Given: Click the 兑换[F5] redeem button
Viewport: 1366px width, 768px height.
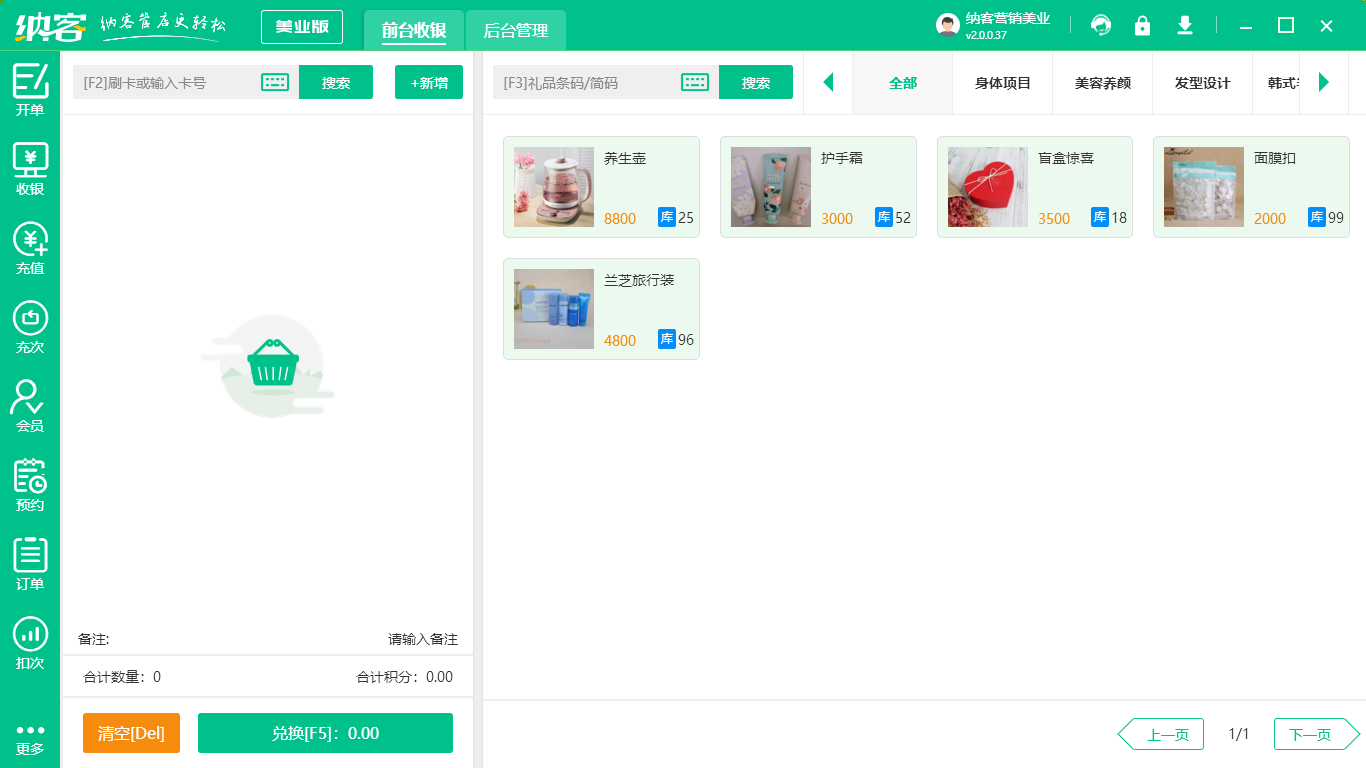Looking at the screenshot, I should [x=325, y=733].
